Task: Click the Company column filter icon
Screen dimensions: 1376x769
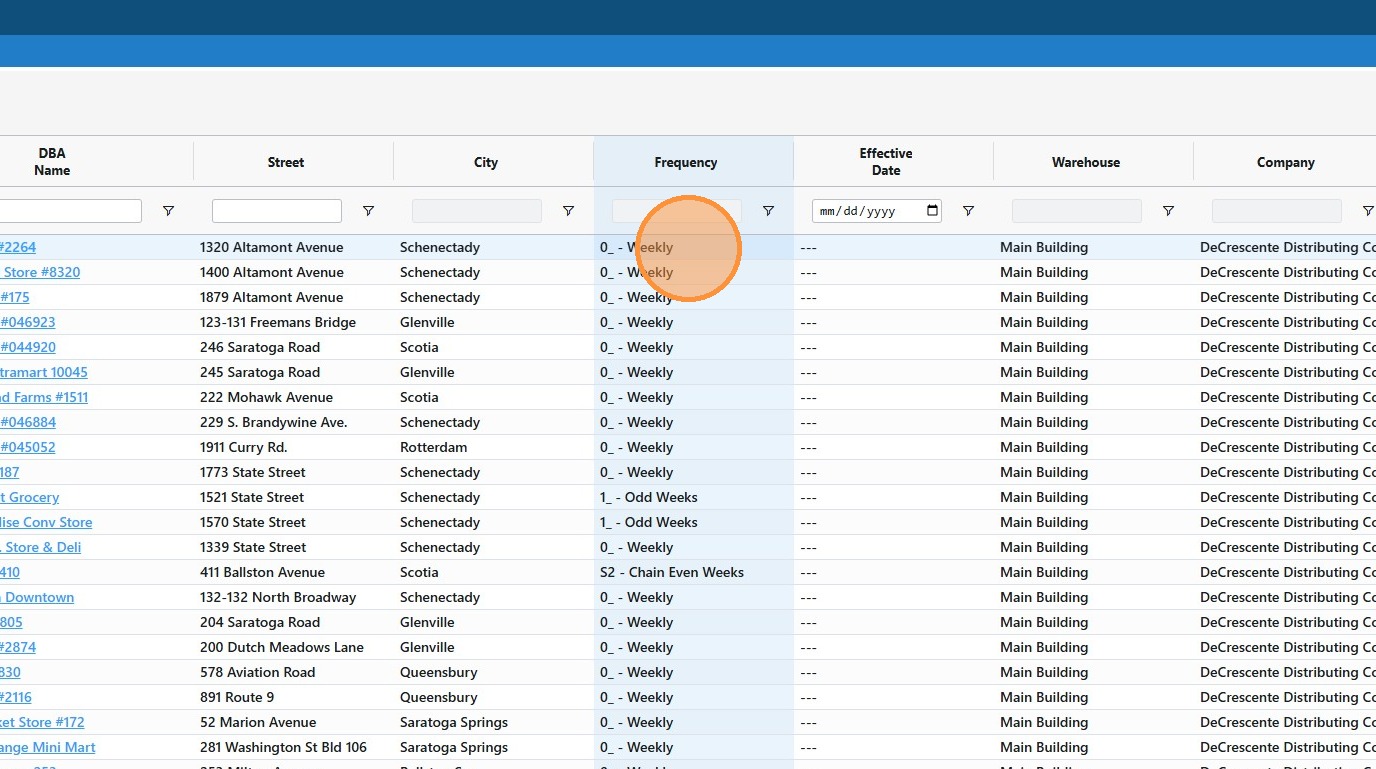Action: (x=1367, y=211)
